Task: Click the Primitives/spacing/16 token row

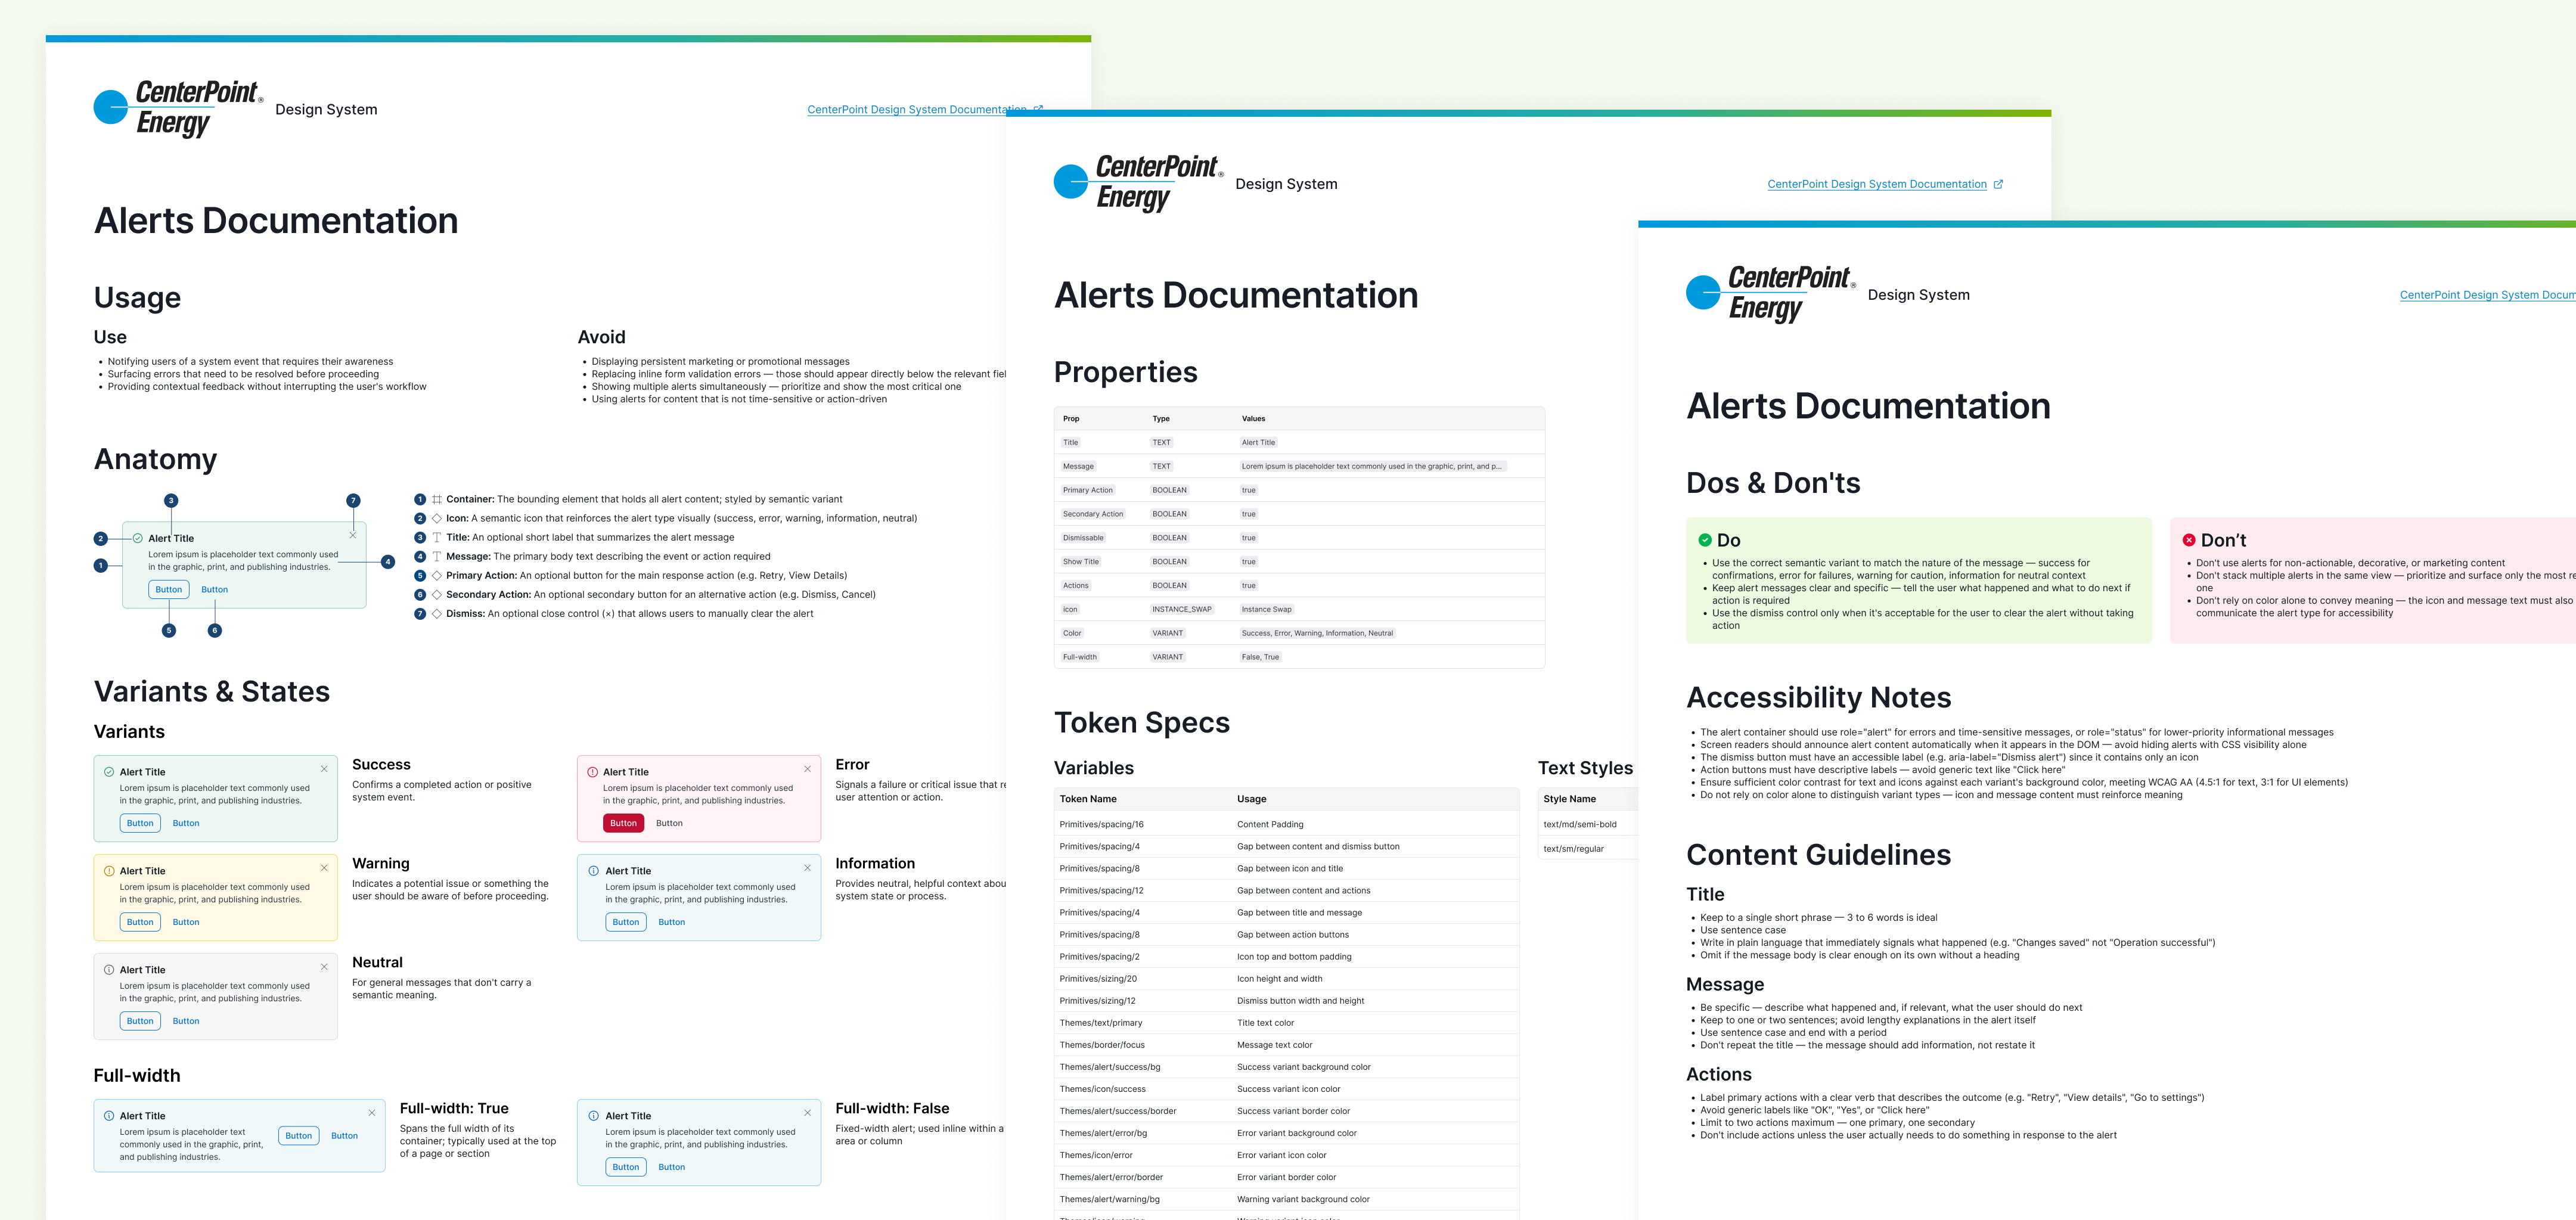Action: click(1286, 824)
